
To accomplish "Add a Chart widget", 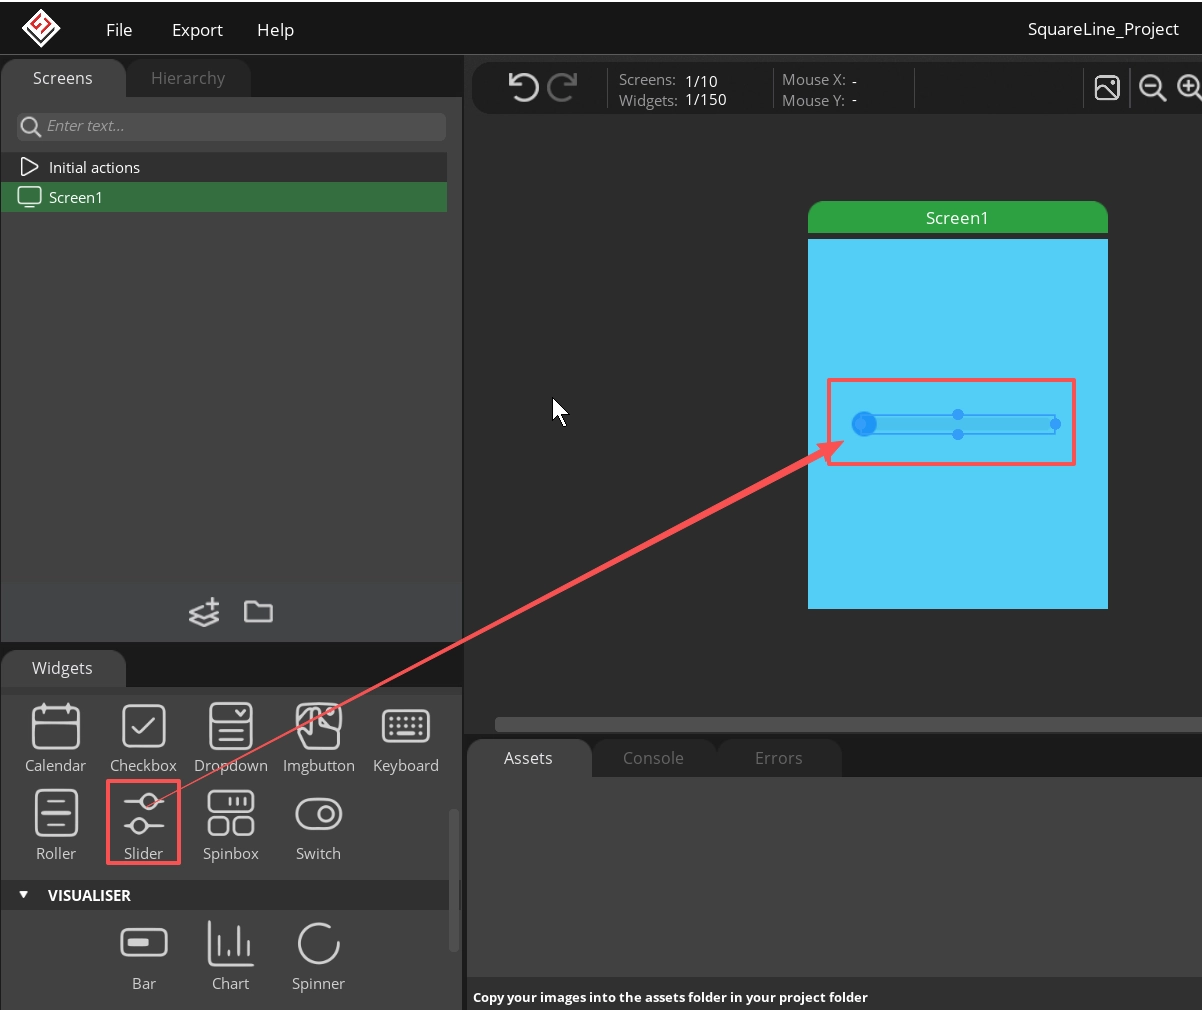I will click(x=231, y=956).
